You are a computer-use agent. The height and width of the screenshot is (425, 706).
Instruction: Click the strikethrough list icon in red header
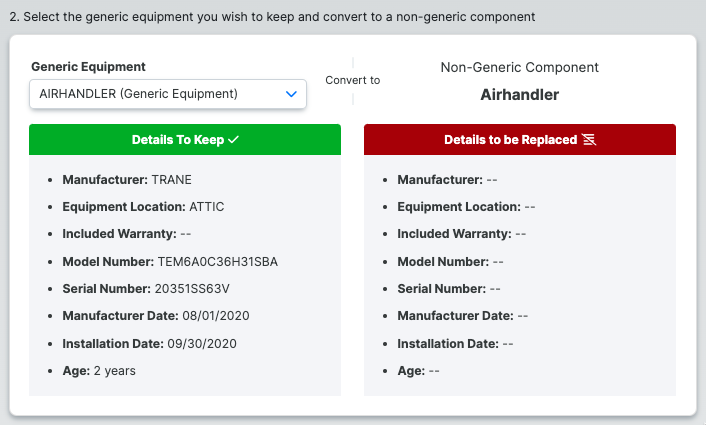click(x=589, y=140)
